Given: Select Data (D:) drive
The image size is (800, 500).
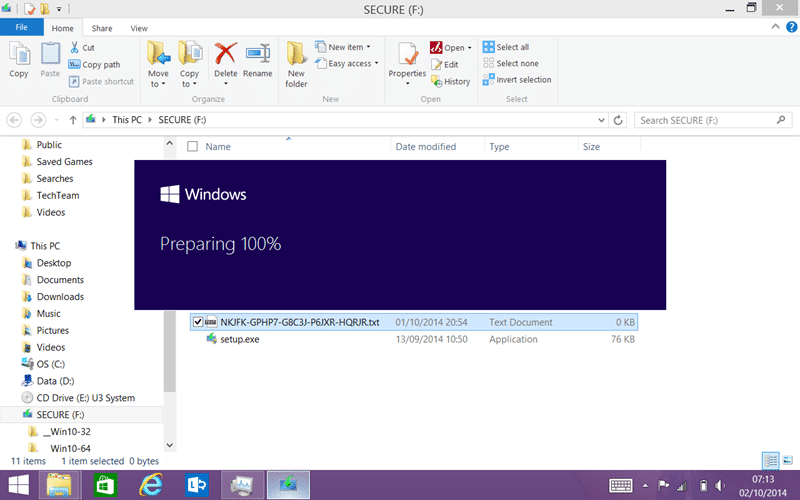Looking at the screenshot, I should coord(55,381).
